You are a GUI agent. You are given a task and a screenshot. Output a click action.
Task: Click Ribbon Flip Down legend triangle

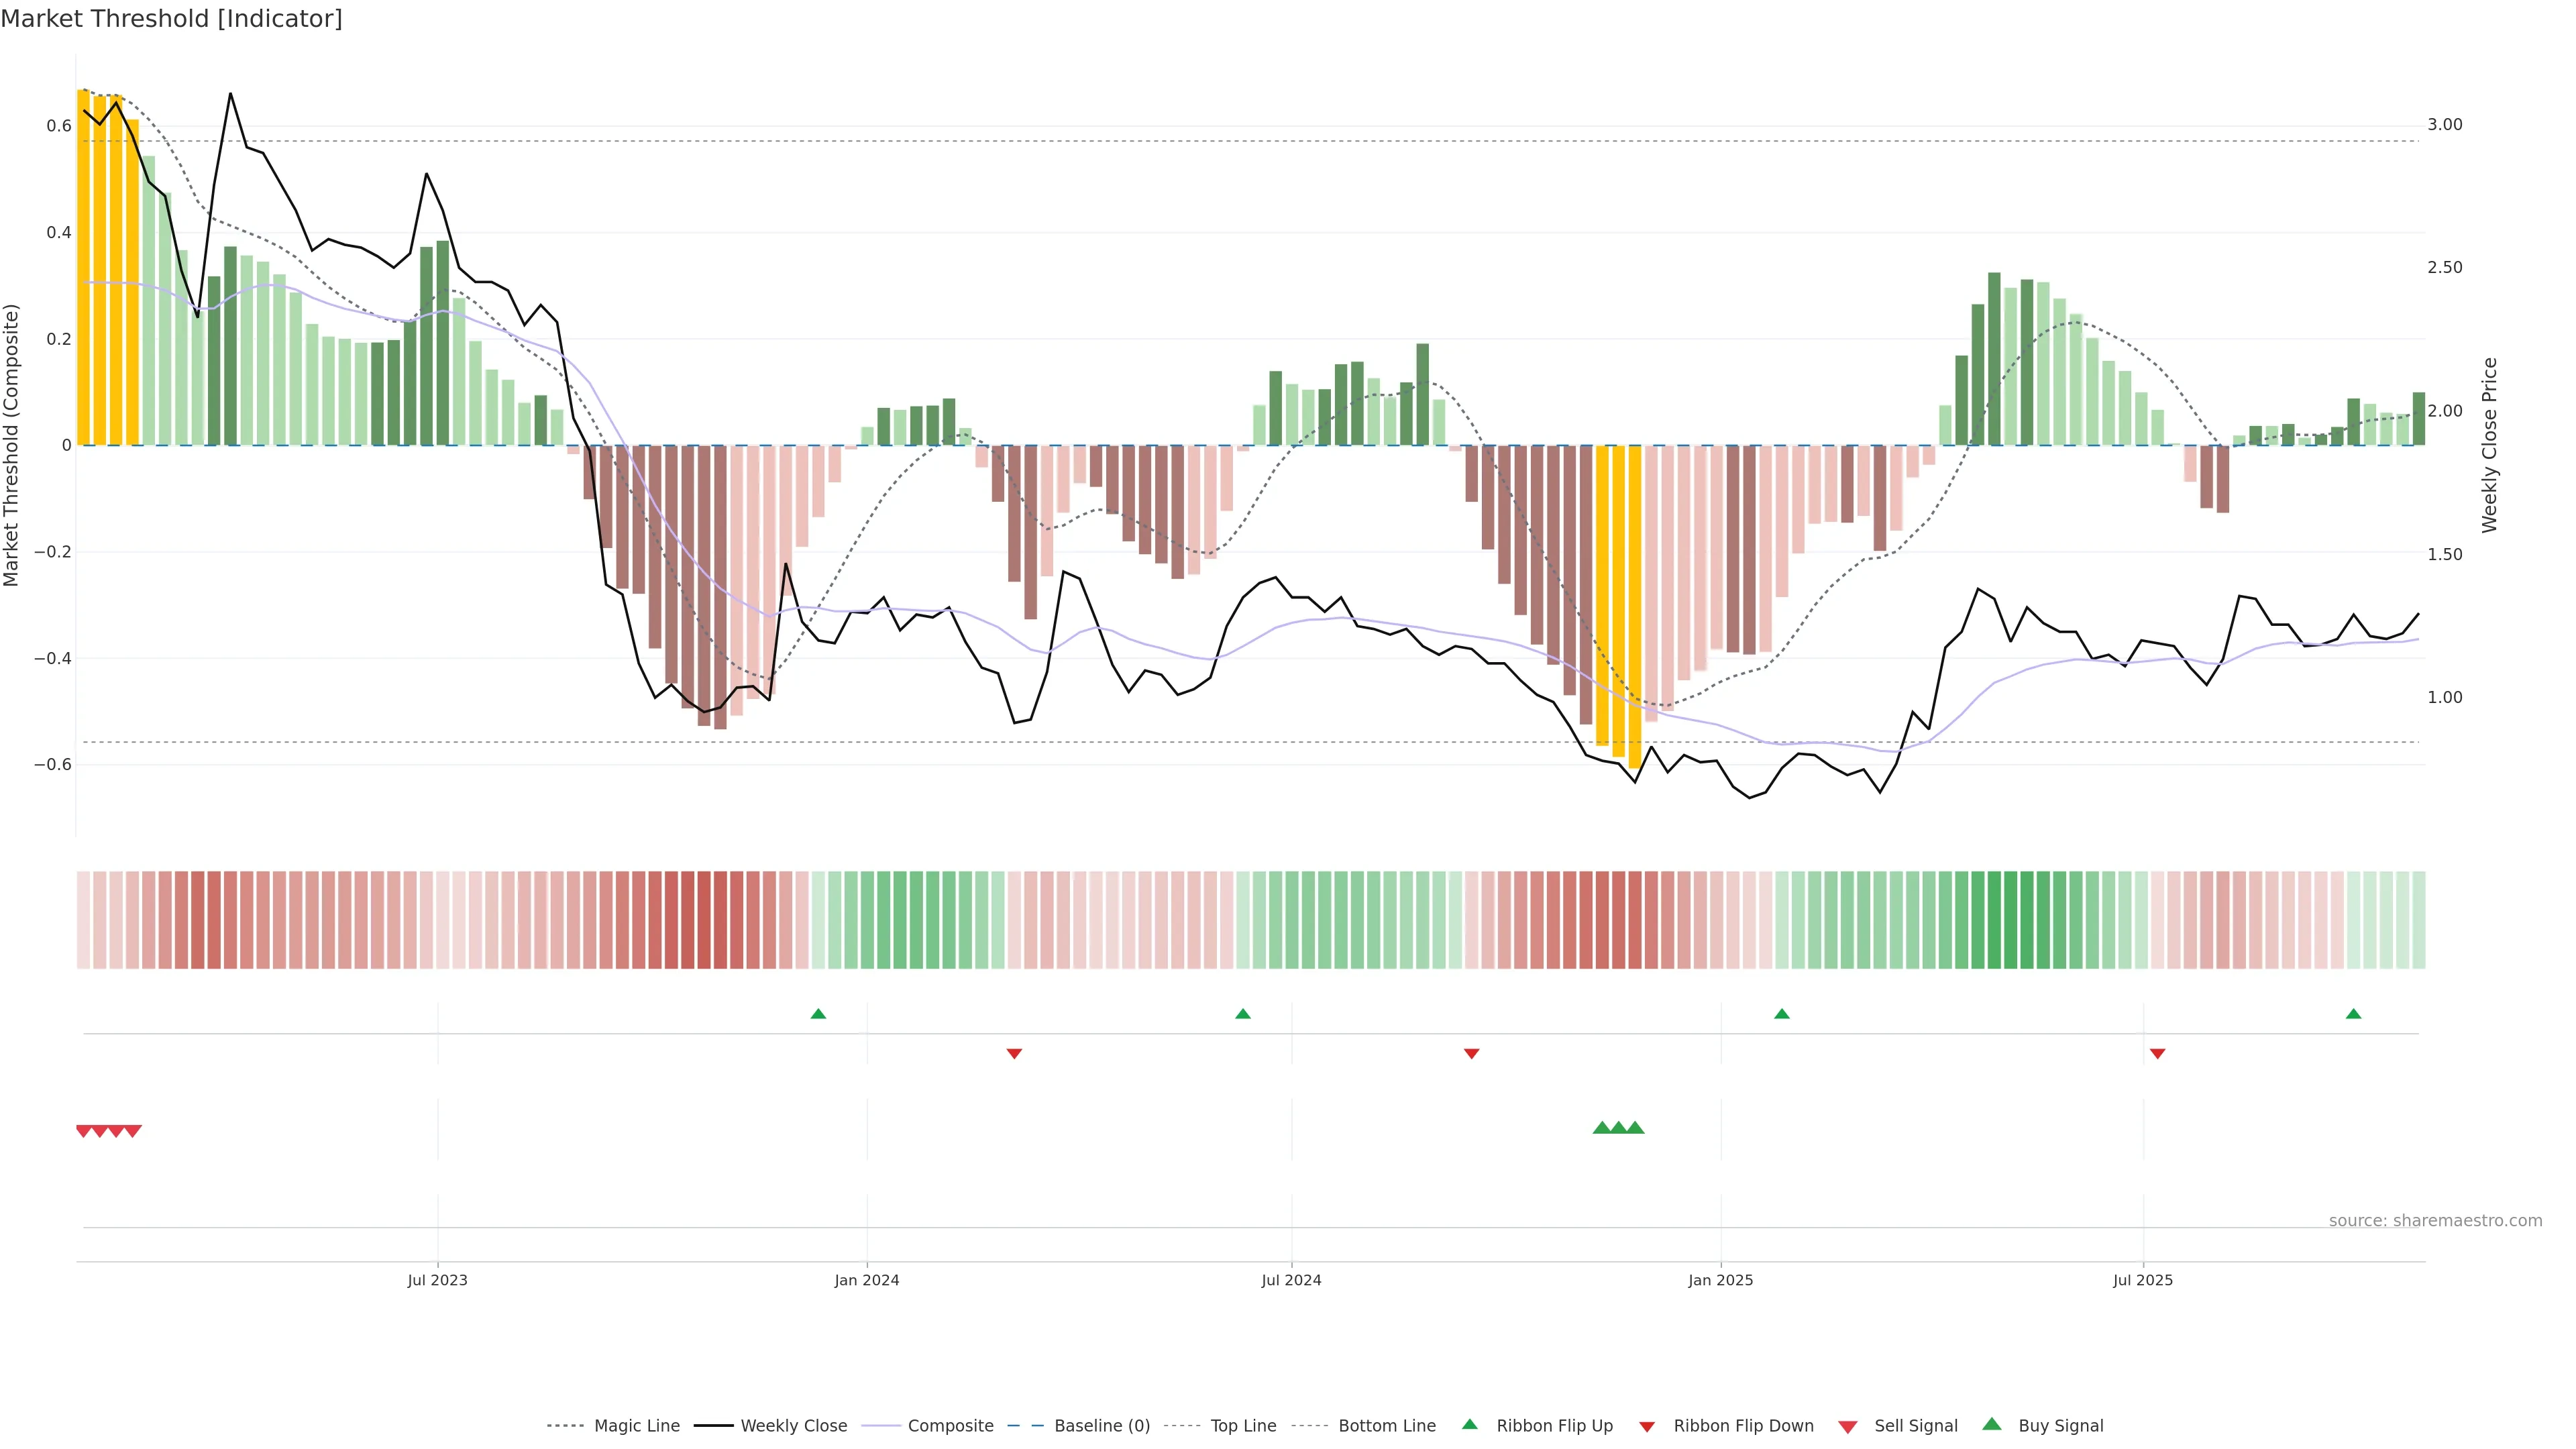[x=1647, y=1426]
